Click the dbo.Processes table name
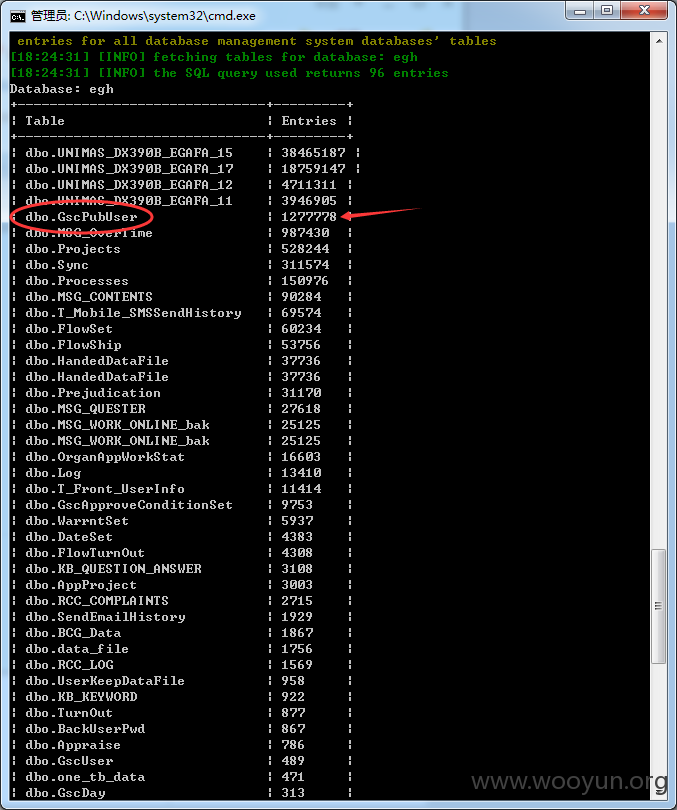Viewport: 677px width, 810px height. (77, 281)
